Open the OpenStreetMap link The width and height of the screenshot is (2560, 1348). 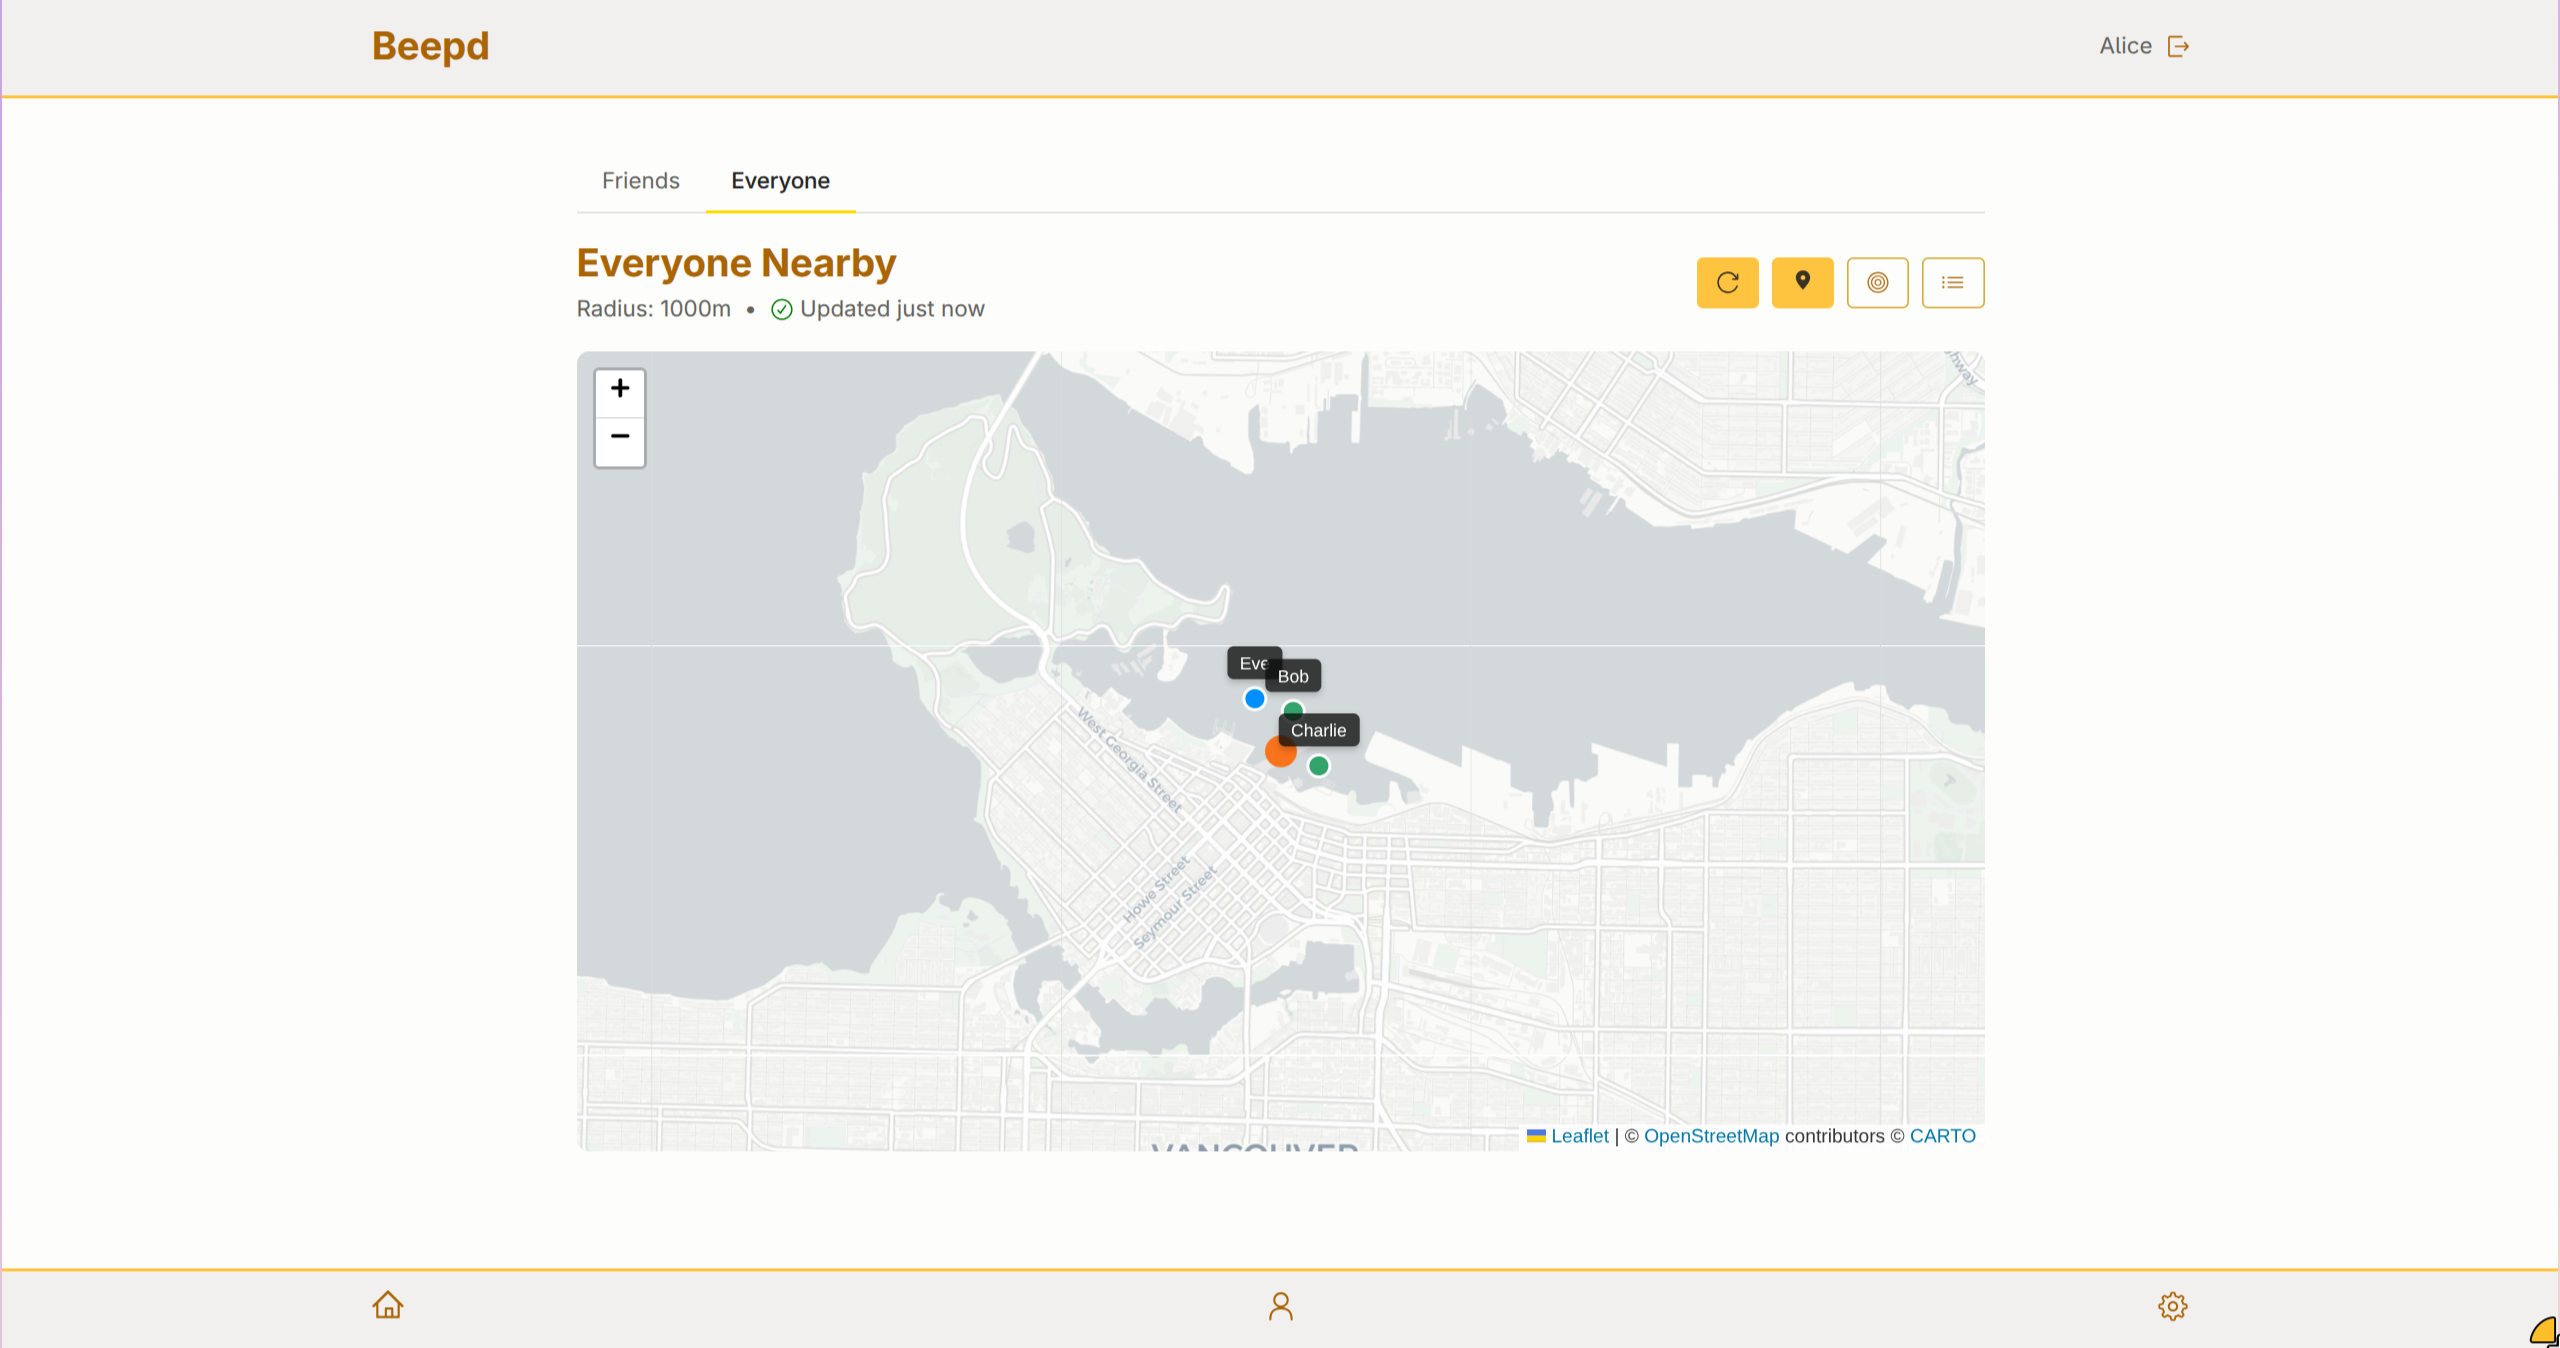coord(1711,1136)
